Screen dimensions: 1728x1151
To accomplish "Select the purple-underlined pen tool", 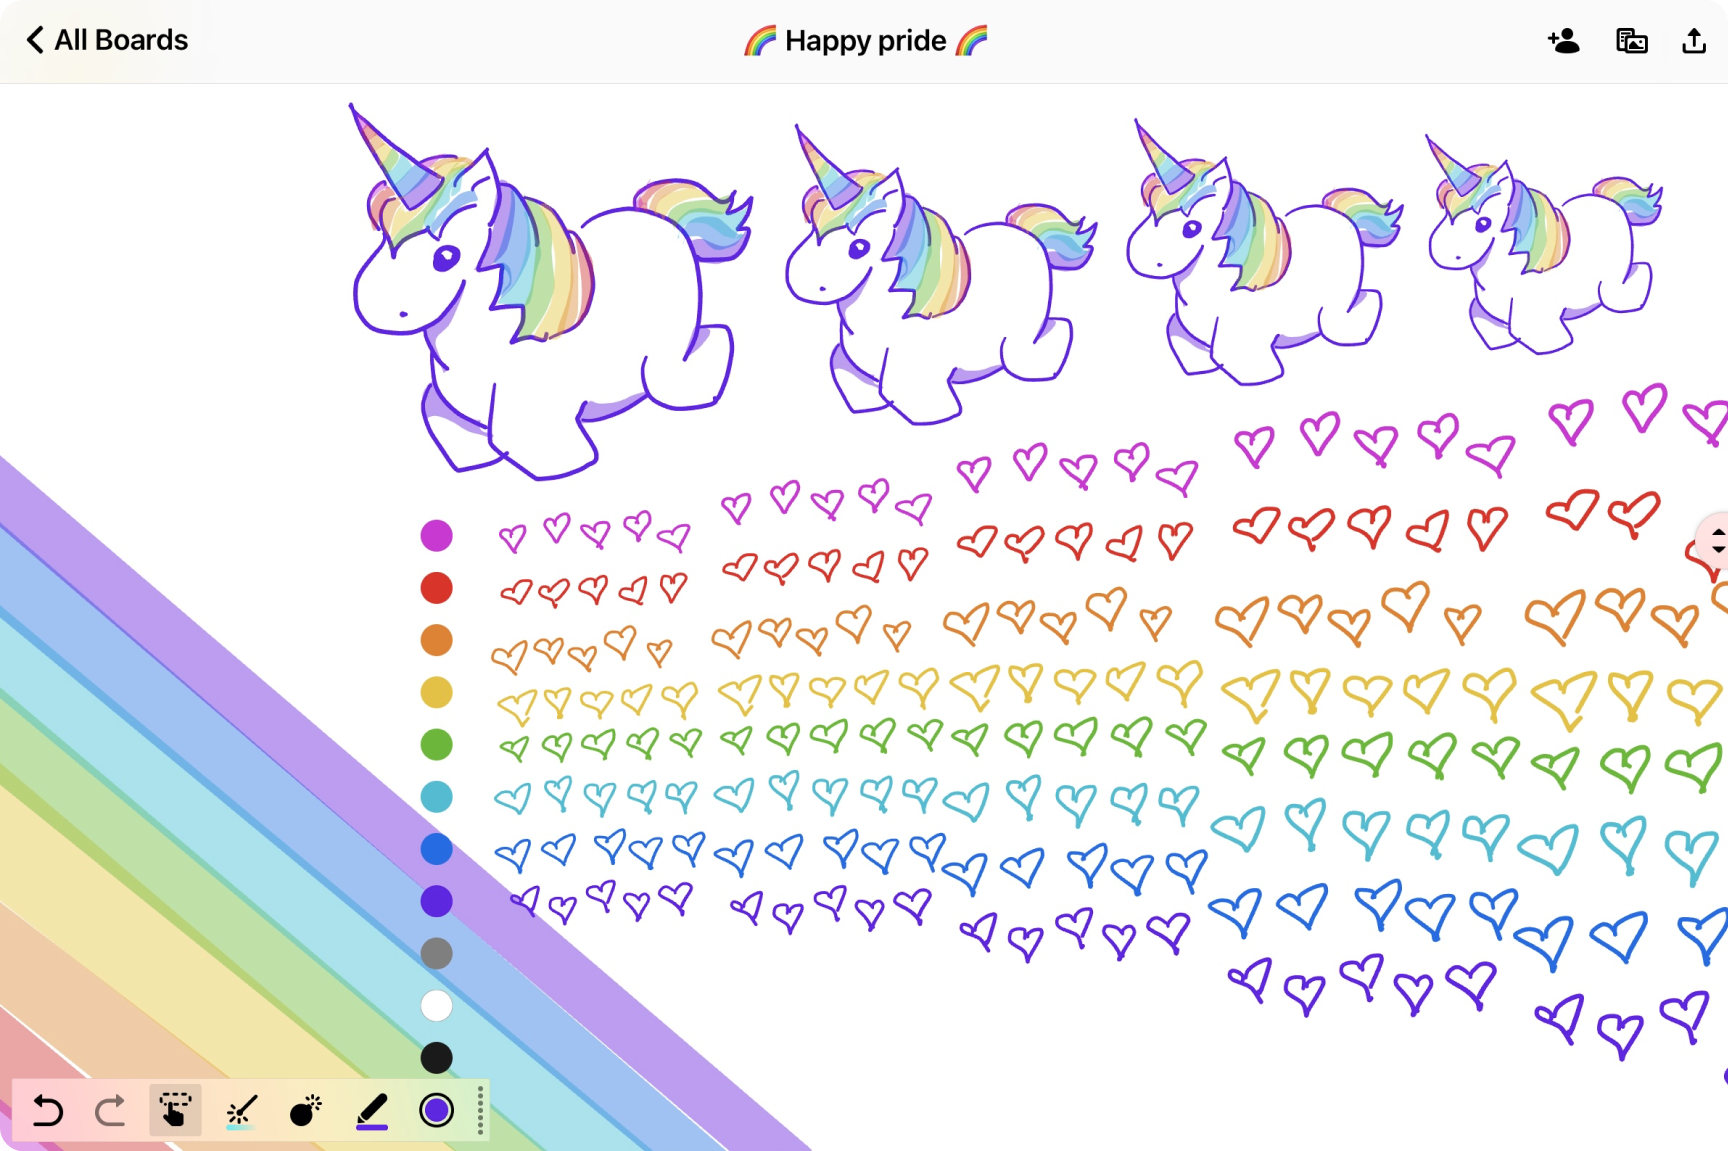I will (x=372, y=1110).
